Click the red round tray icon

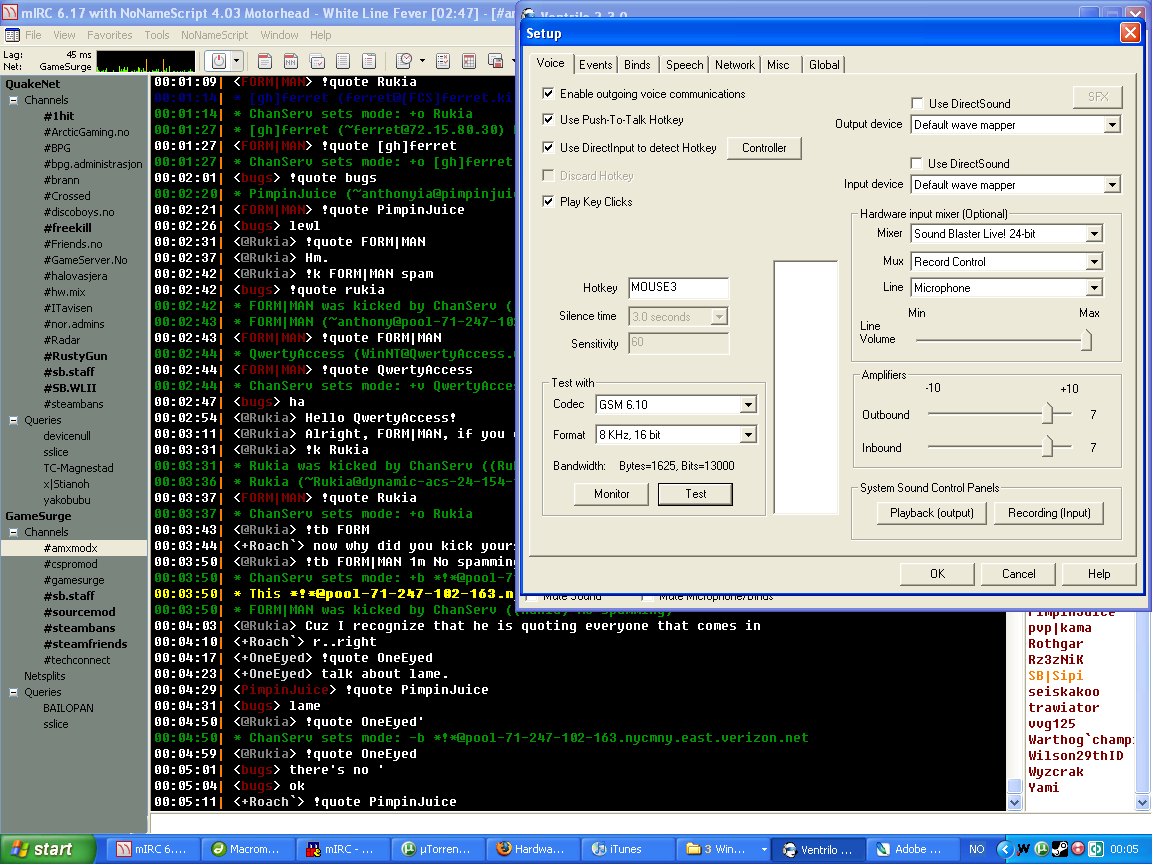[1078, 849]
